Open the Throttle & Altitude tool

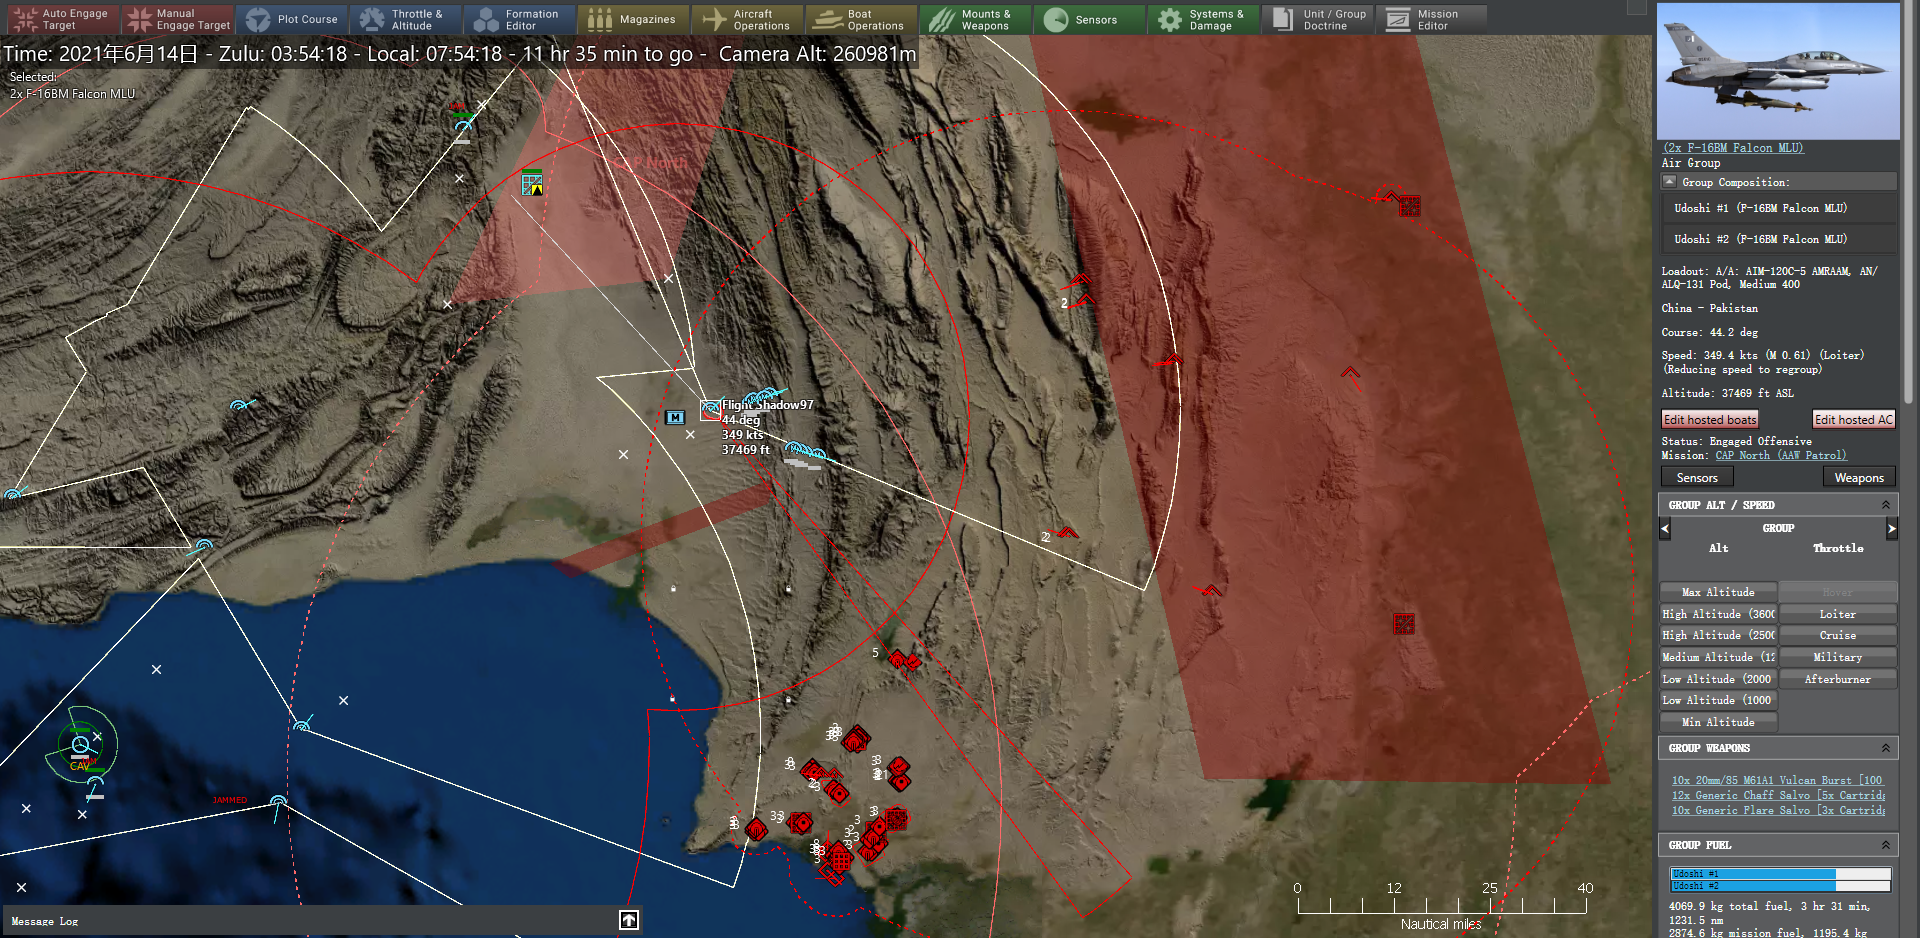click(405, 19)
